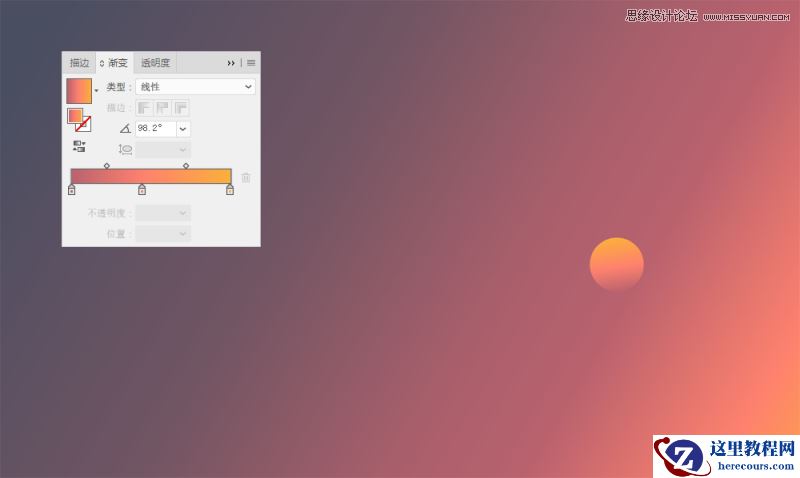This screenshot has width=800, height=478.
Task: Choose second stroke gradient option (along stroke)
Action: [x=163, y=108]
